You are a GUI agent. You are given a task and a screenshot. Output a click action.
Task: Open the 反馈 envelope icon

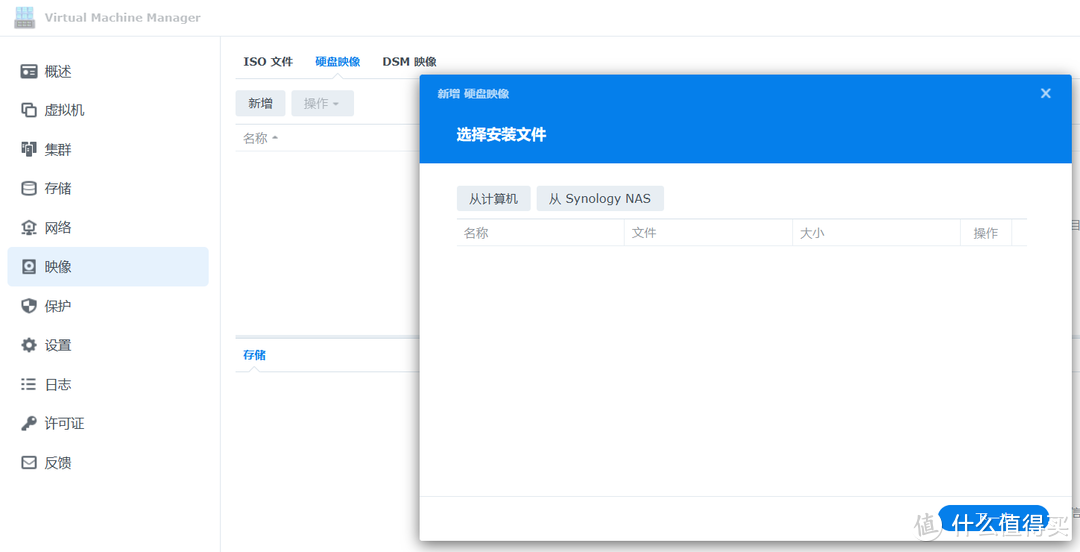[29, 462]
